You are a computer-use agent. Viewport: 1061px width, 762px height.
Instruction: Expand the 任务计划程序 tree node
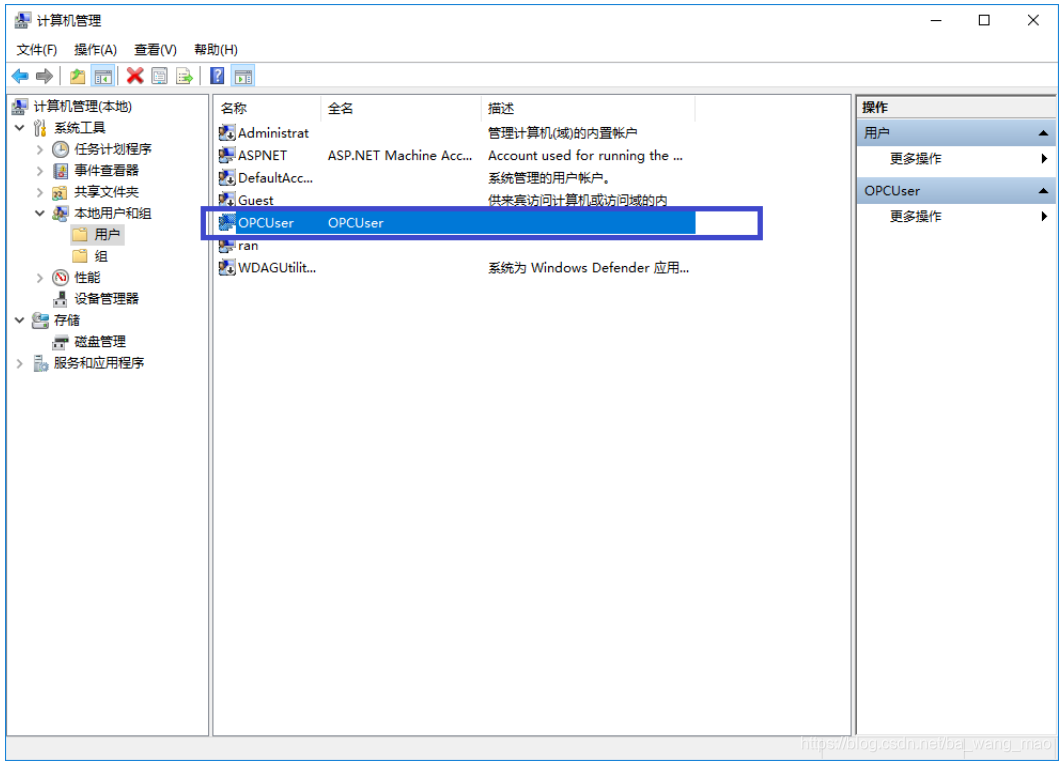40,150
